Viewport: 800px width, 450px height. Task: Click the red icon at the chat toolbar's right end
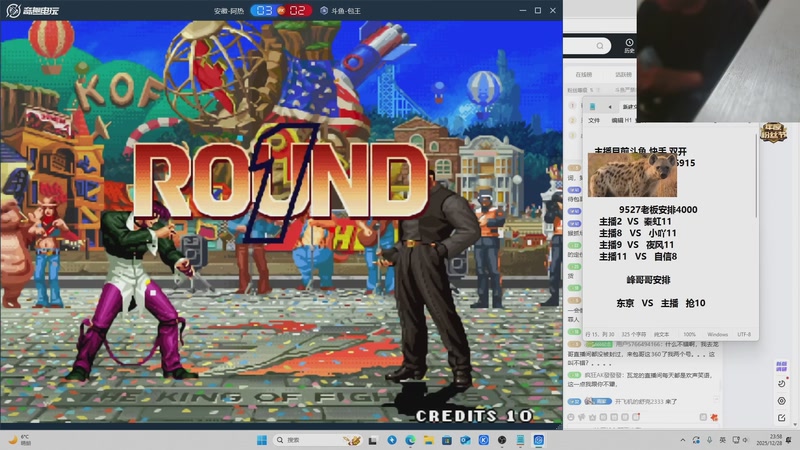[714, 417]
